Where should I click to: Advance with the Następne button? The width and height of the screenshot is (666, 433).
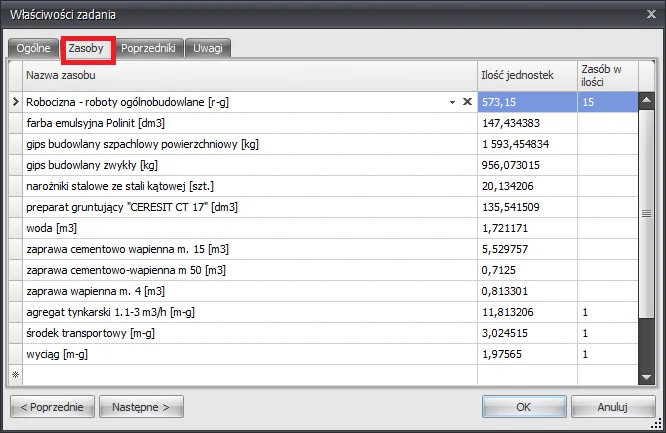click(141, 407)
